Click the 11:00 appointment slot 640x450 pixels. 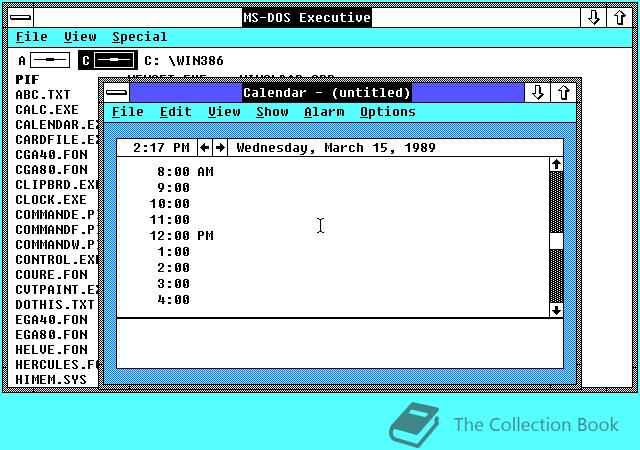coord(333,220)
